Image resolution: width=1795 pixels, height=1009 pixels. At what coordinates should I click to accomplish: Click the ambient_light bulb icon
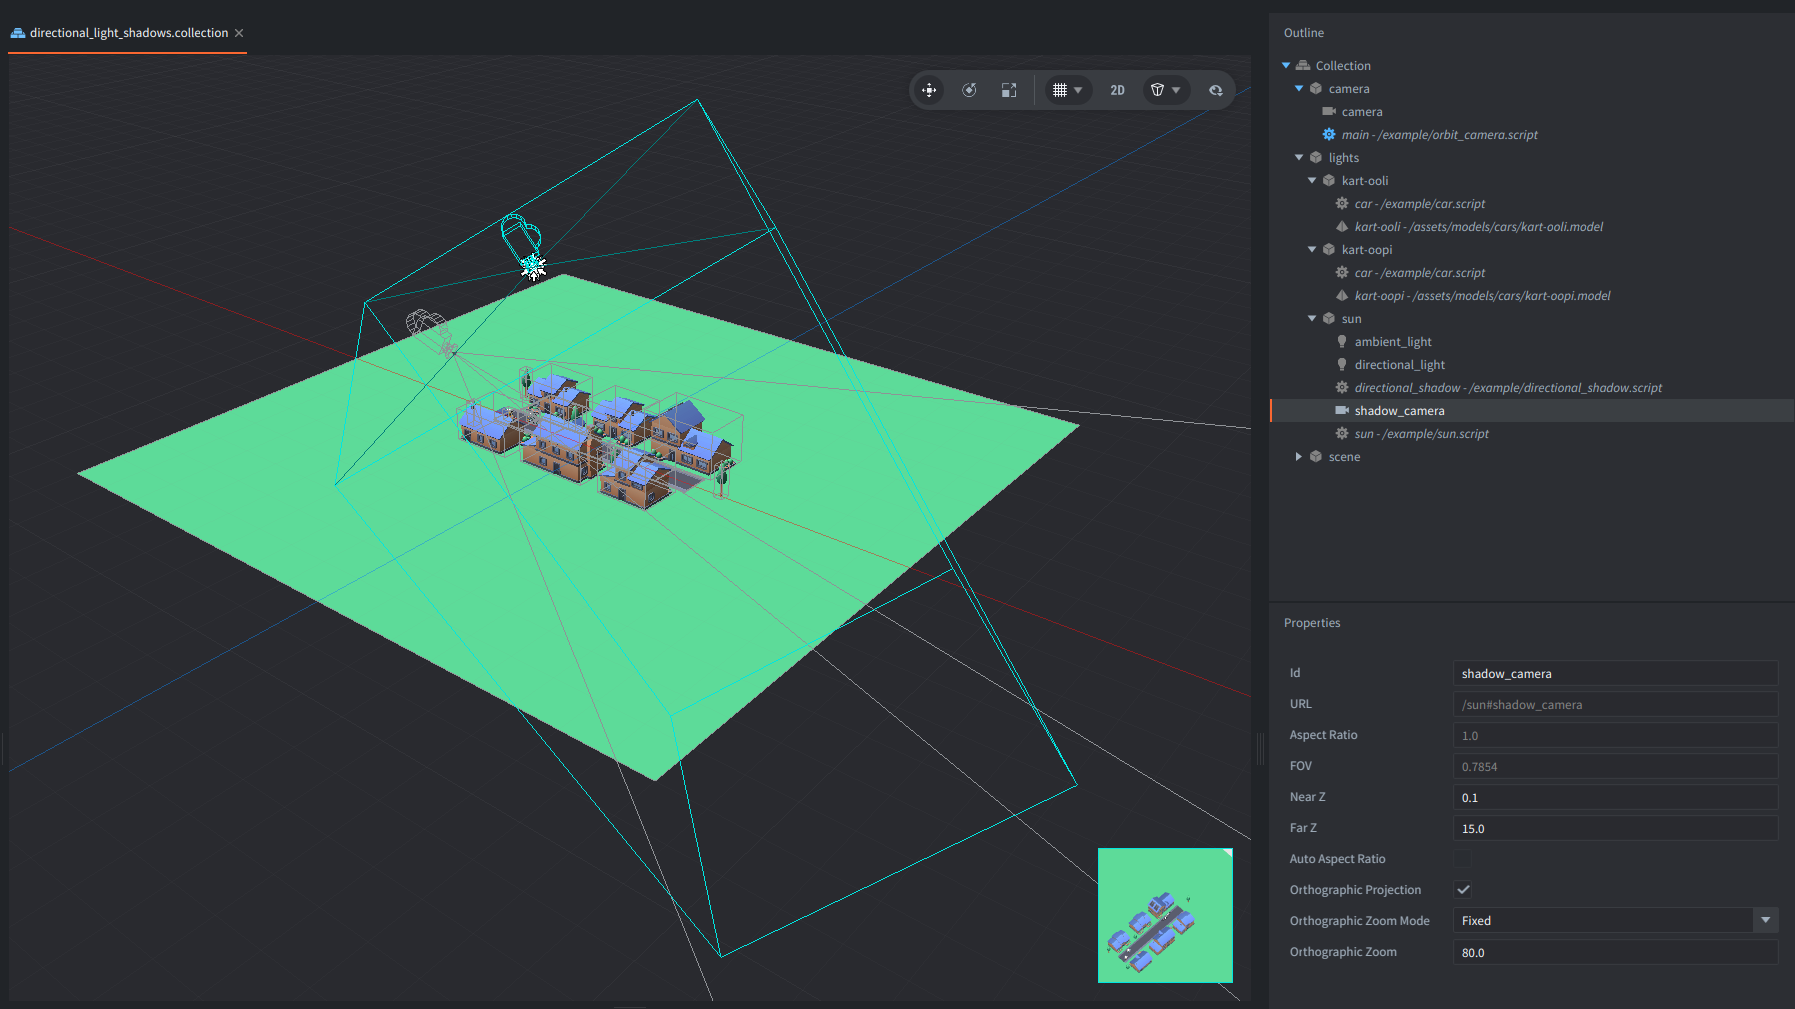click(x=1342, y=342)
